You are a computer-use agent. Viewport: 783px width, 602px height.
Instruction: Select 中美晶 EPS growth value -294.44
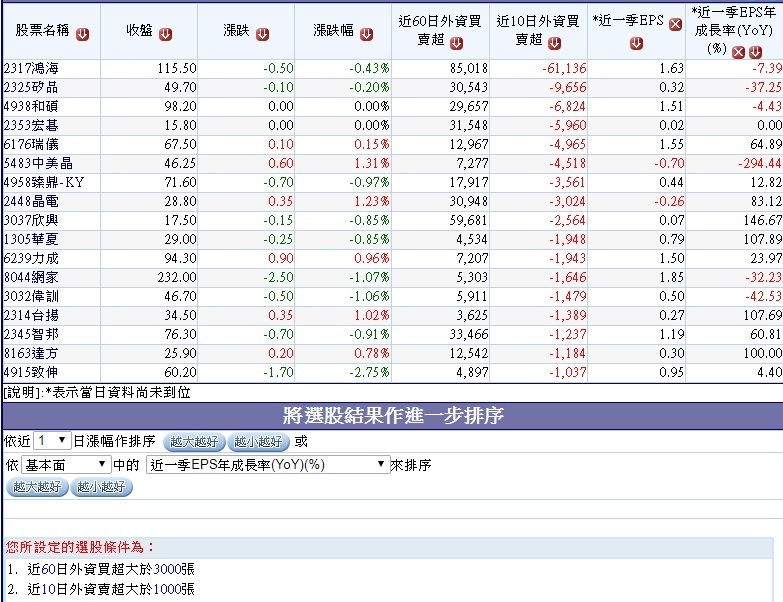coord(760,163)
